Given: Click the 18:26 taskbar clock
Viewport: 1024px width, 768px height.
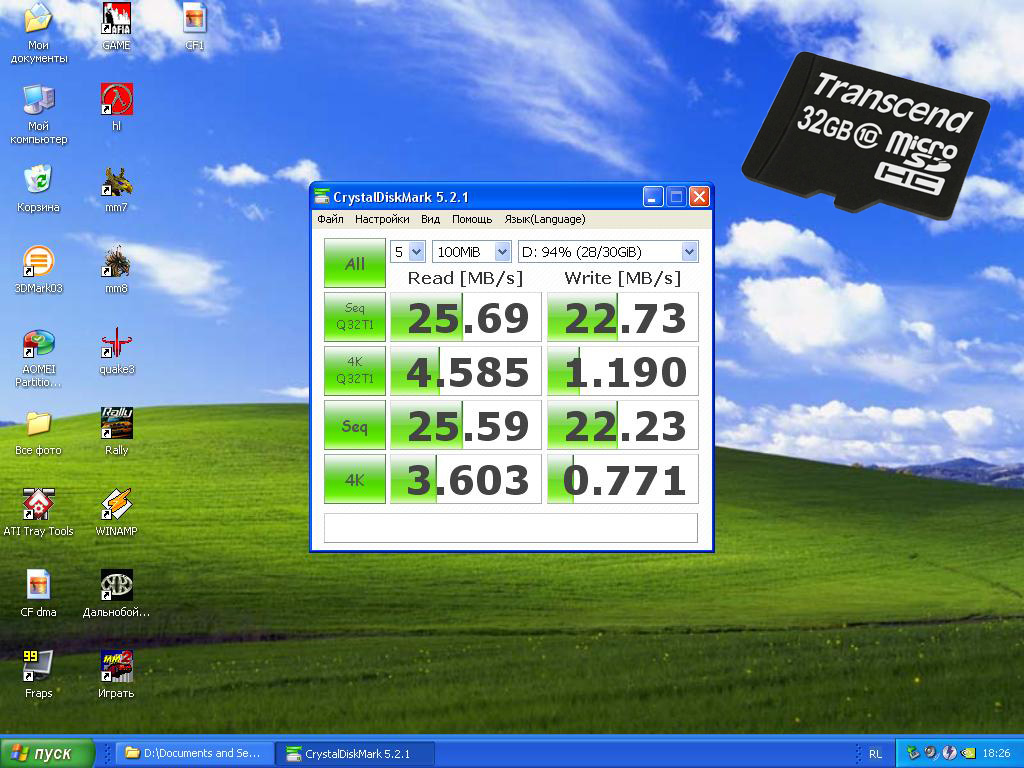Looking at the screenshot, I should (996, 753).
